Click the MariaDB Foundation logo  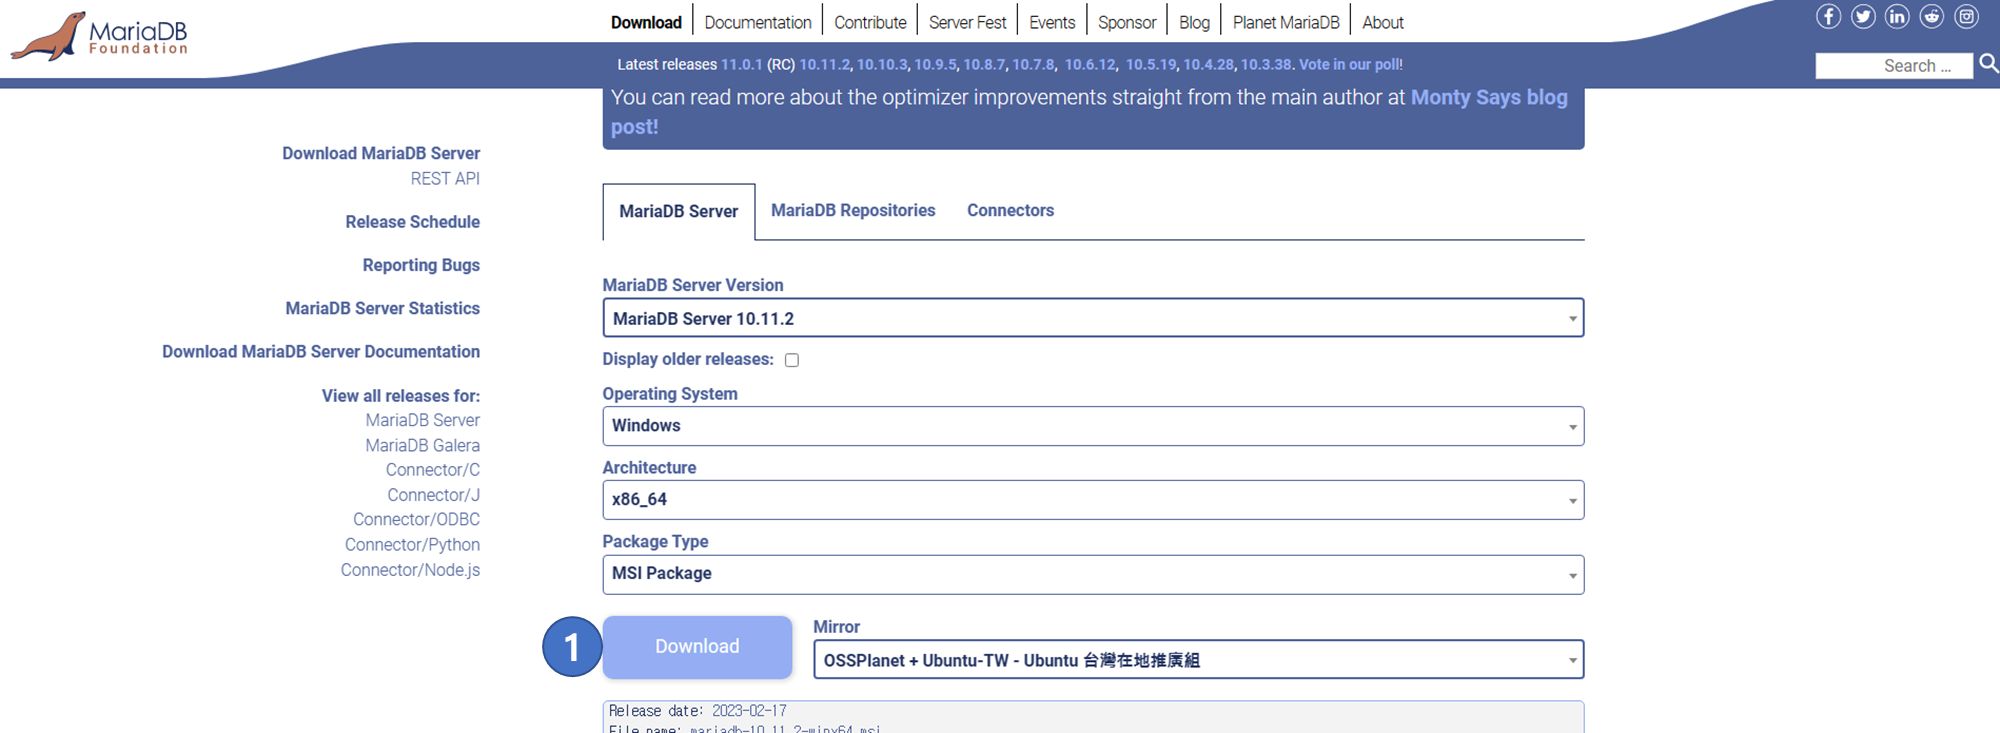(x=100, y=36)
